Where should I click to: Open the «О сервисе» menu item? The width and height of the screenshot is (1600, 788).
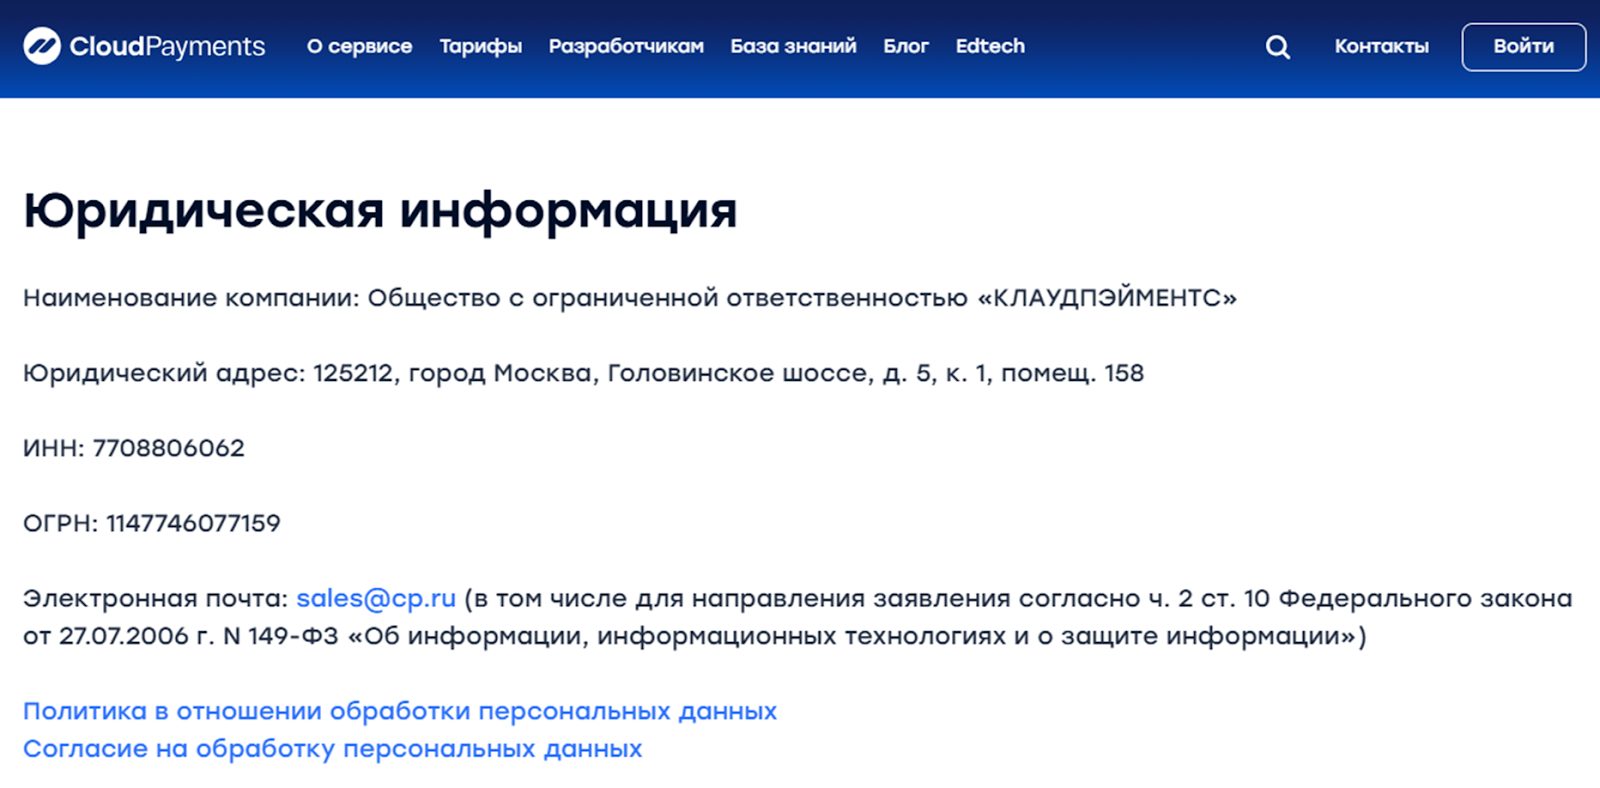(x=359, y=46)
